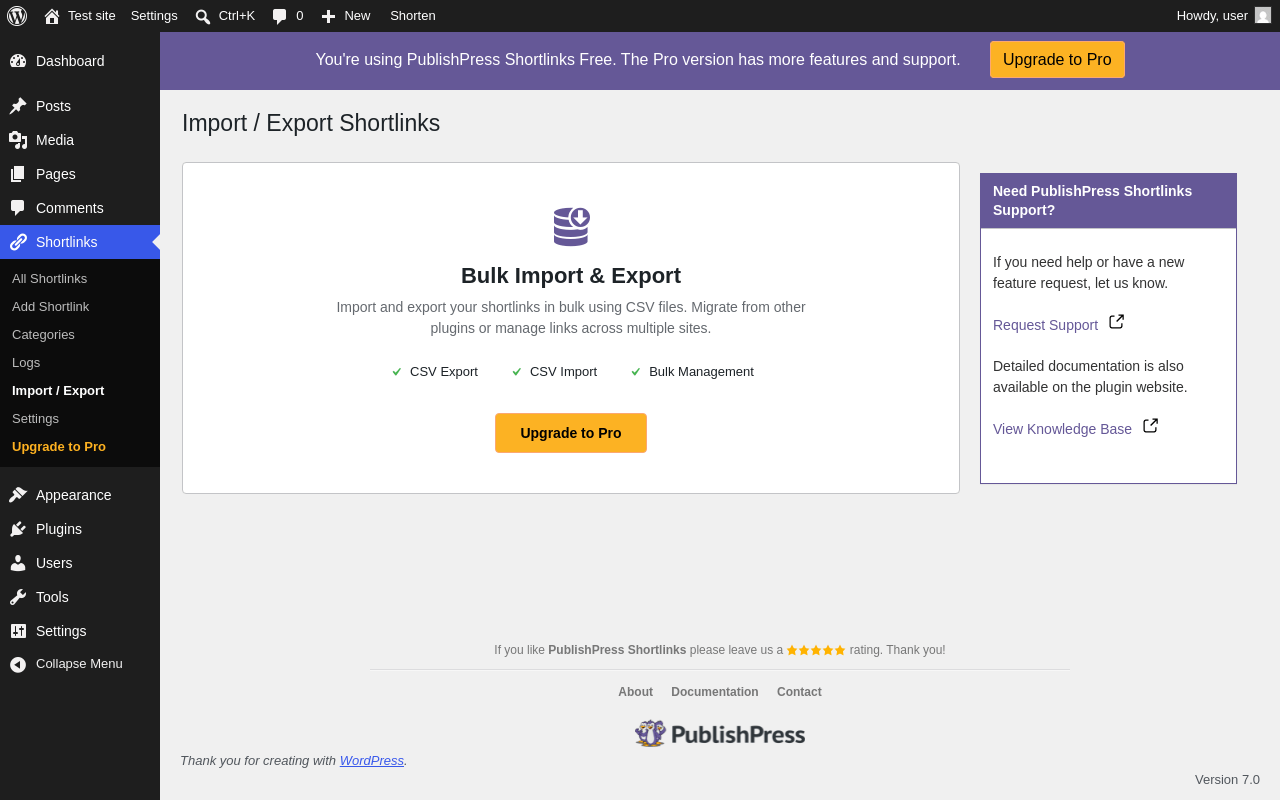This screenshot has width=1280, height=800.
Task: Click the Posts pushpin icon
Action: [x=18, y=106]
